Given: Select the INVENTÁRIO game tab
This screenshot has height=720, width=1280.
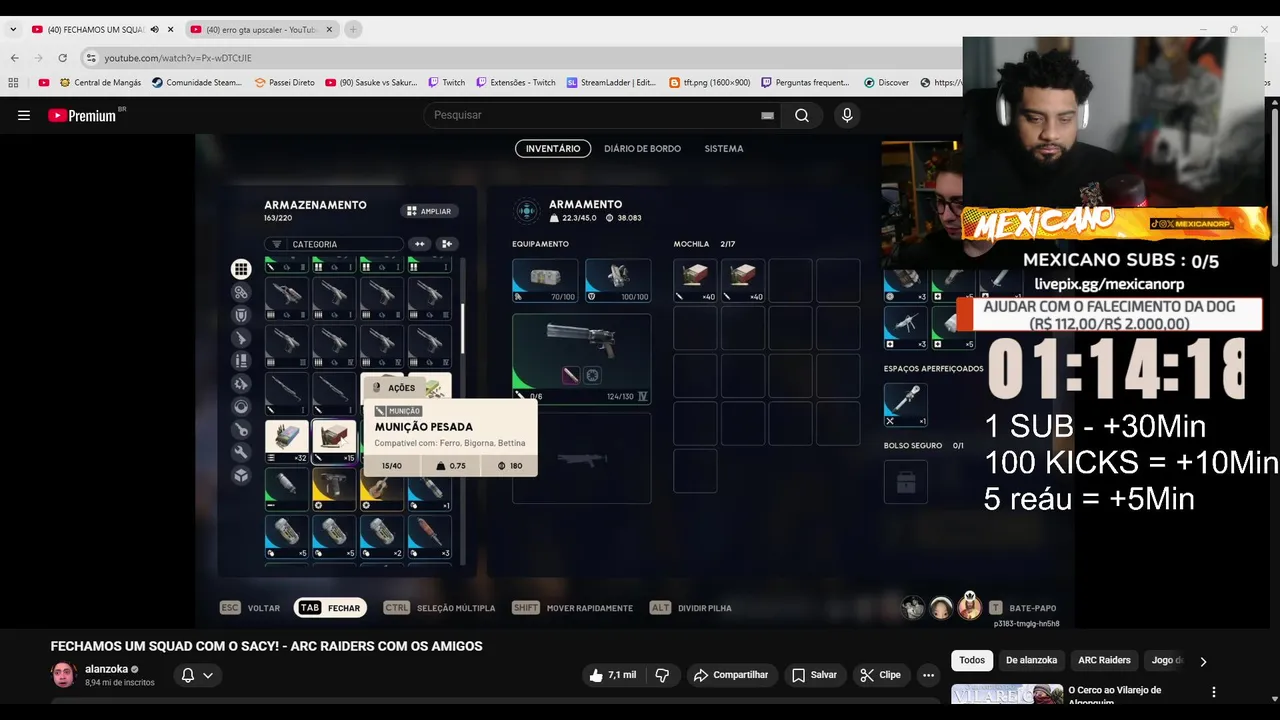Looking at the screenshot, I should pos(553,148).
